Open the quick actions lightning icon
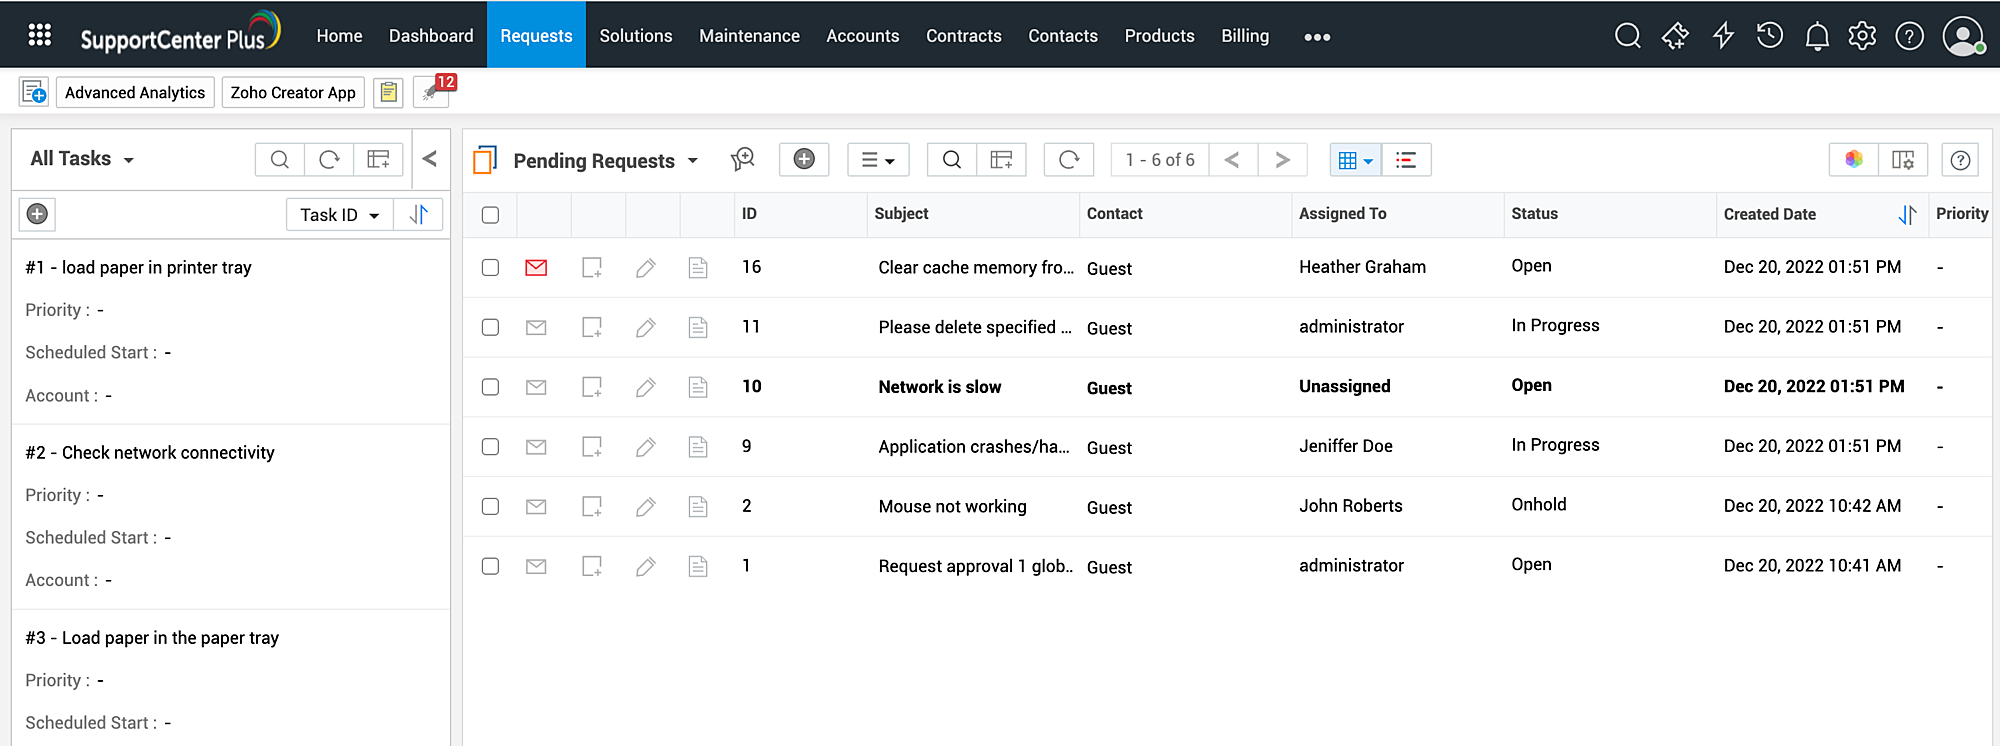Image resolution: width=2000 pixels, height=746 pixels. (1723, 37)
